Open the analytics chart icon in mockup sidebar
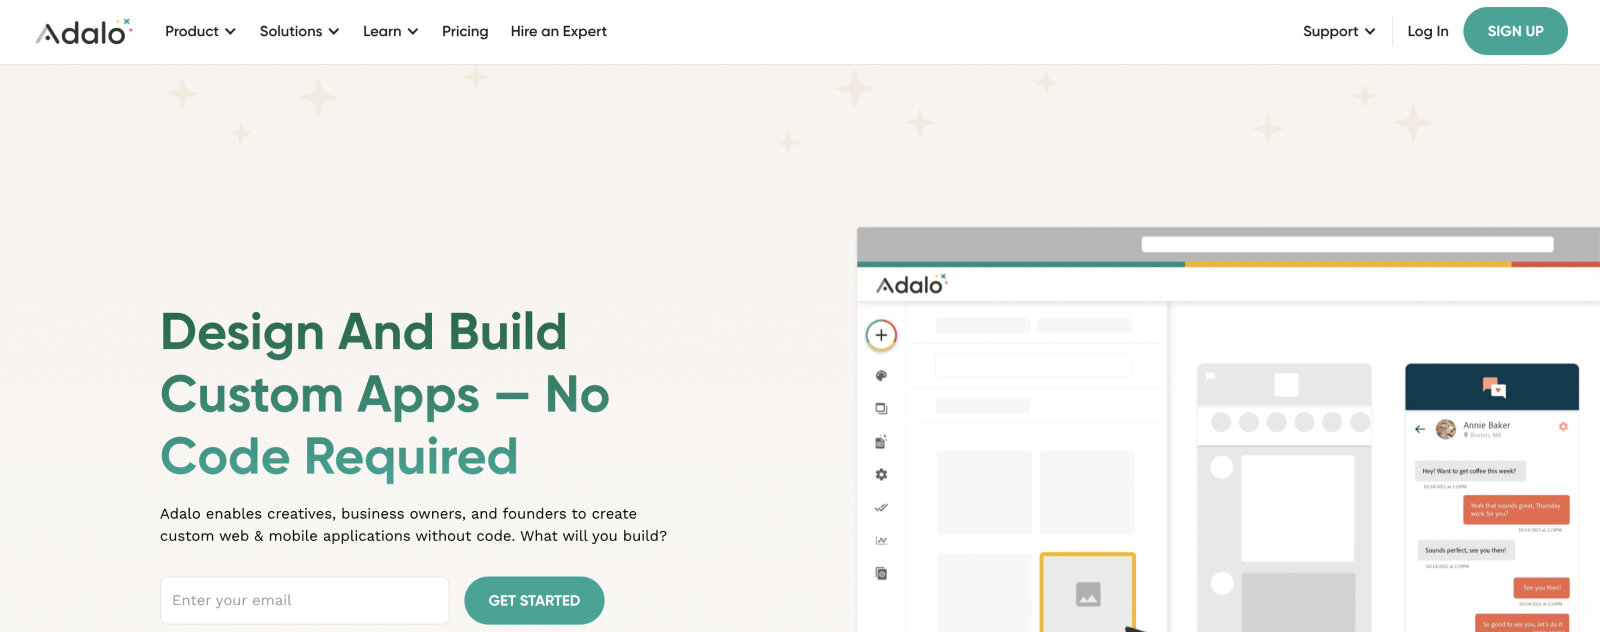The width and height of the screenshot is (1600, 632). coord(881,541)
